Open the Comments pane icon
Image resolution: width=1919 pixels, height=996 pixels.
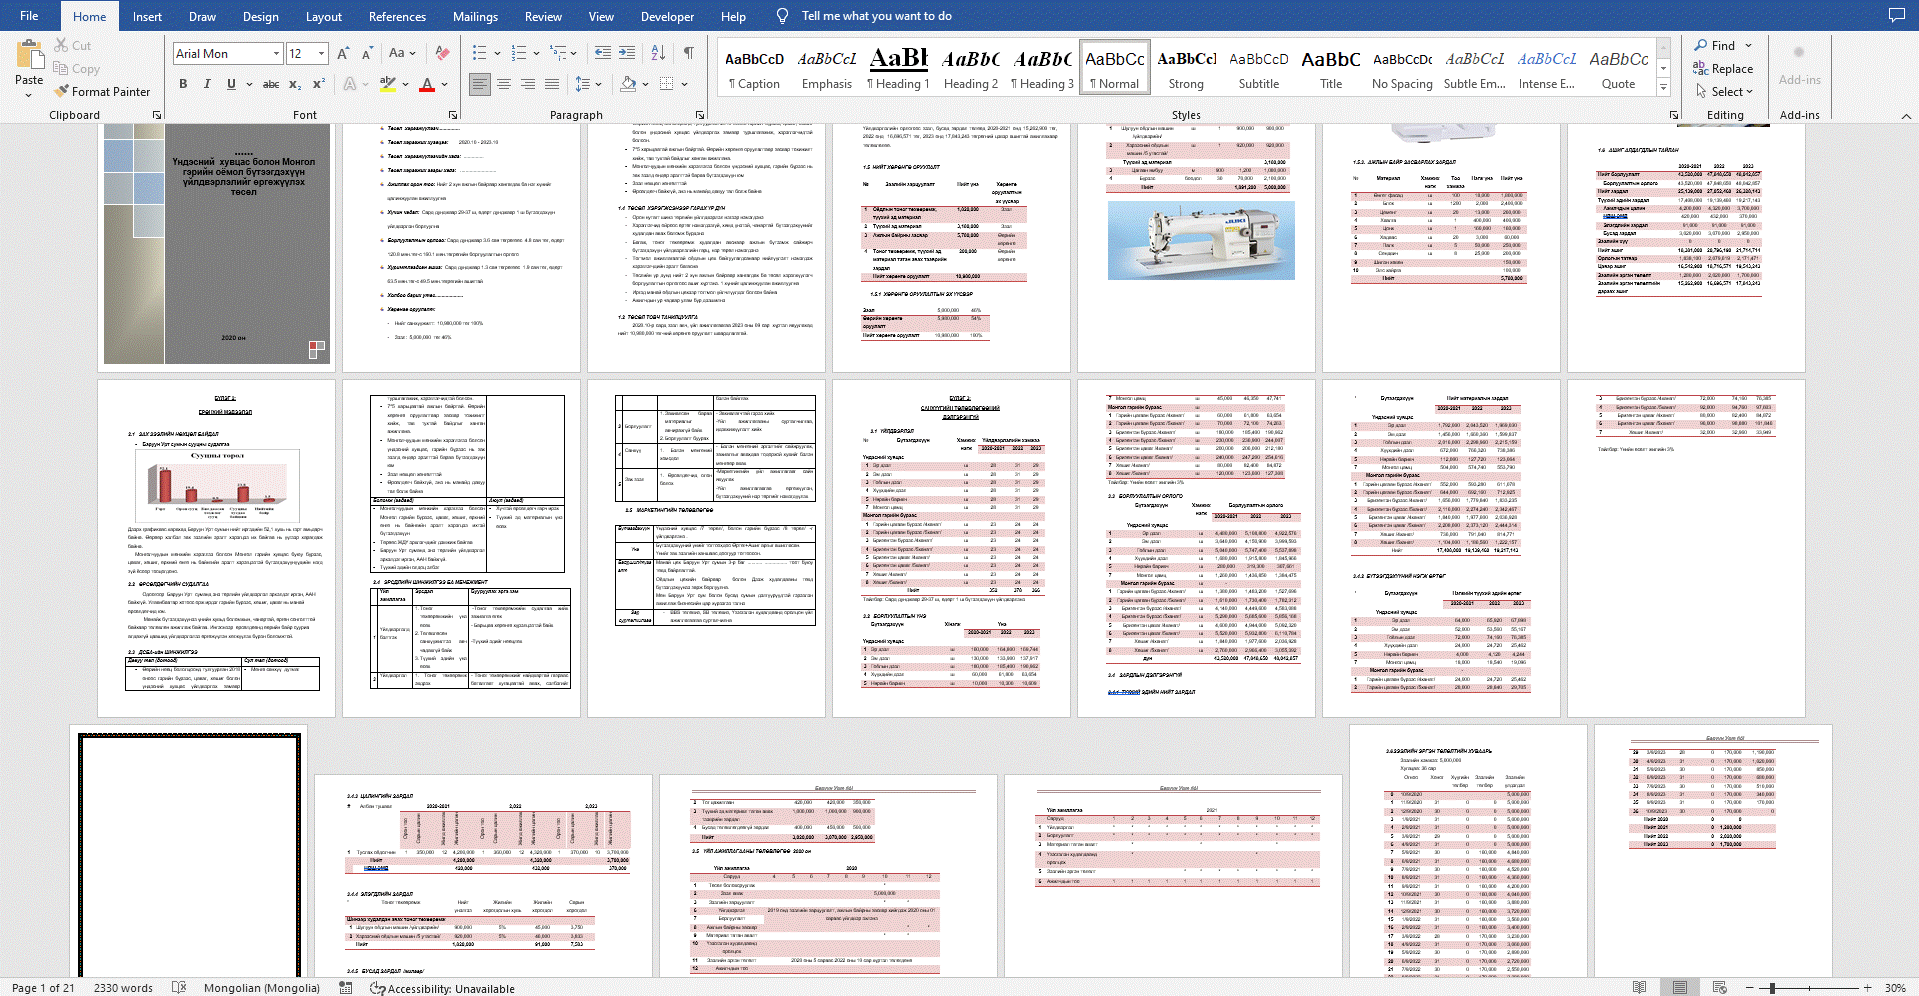(x=1896, y=15)
